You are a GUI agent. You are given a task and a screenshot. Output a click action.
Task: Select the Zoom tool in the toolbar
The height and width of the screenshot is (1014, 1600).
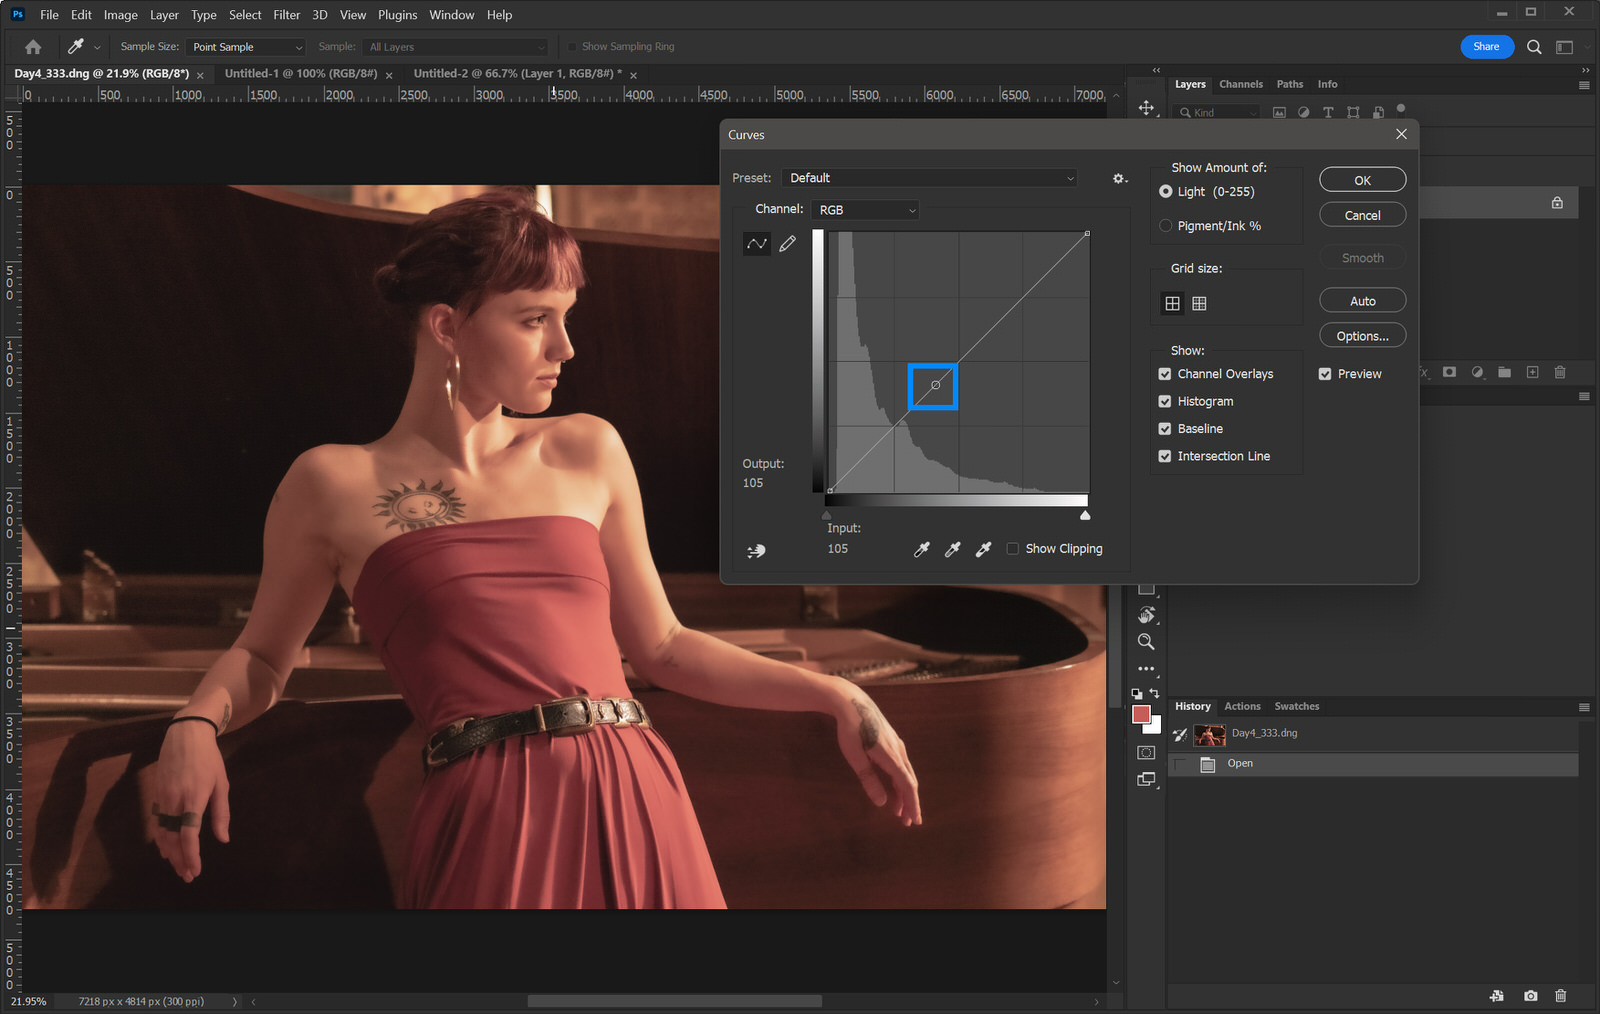point(1146,642)
